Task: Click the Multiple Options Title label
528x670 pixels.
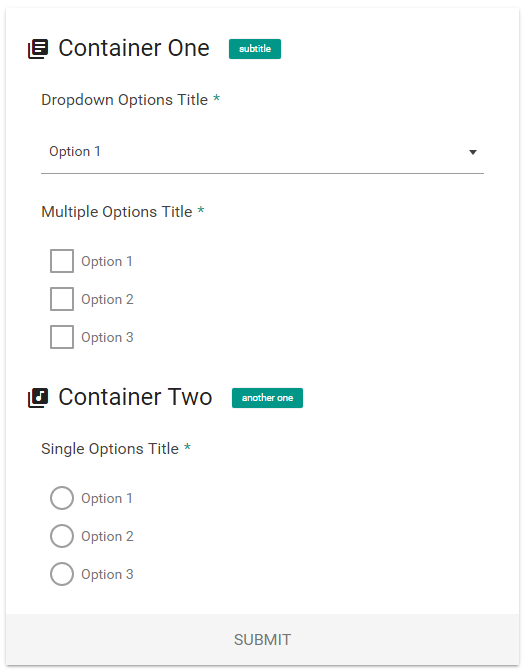Action: [117, 212]
